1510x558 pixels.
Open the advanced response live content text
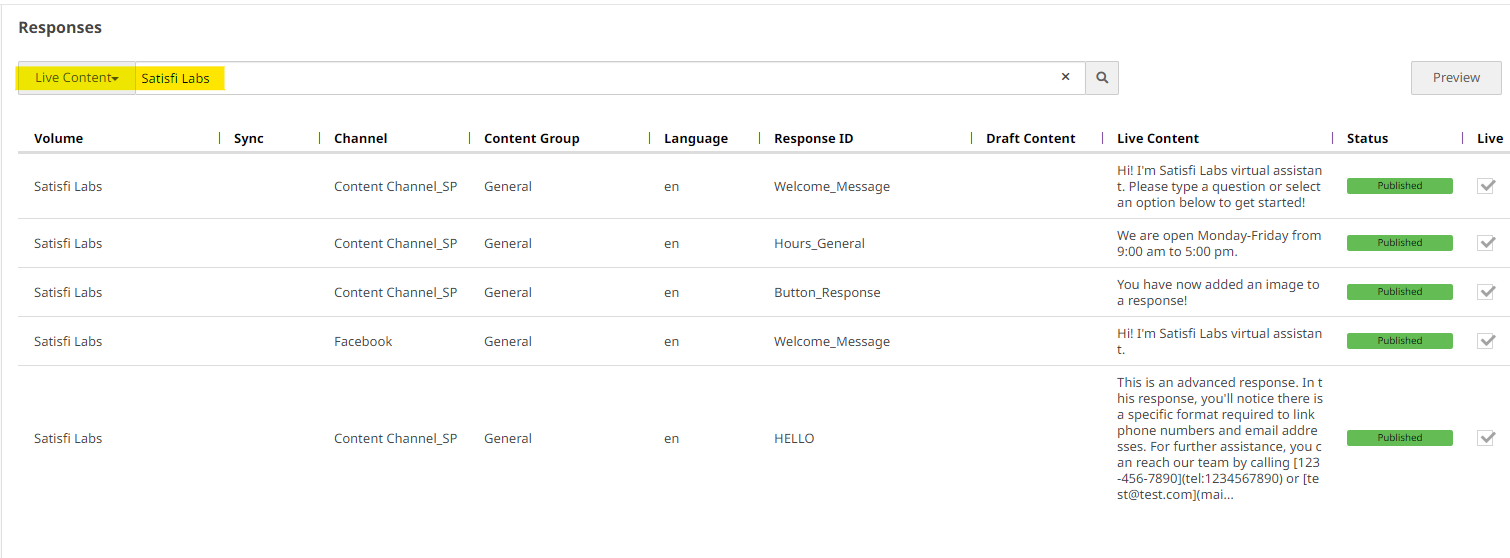point(1219,438)
